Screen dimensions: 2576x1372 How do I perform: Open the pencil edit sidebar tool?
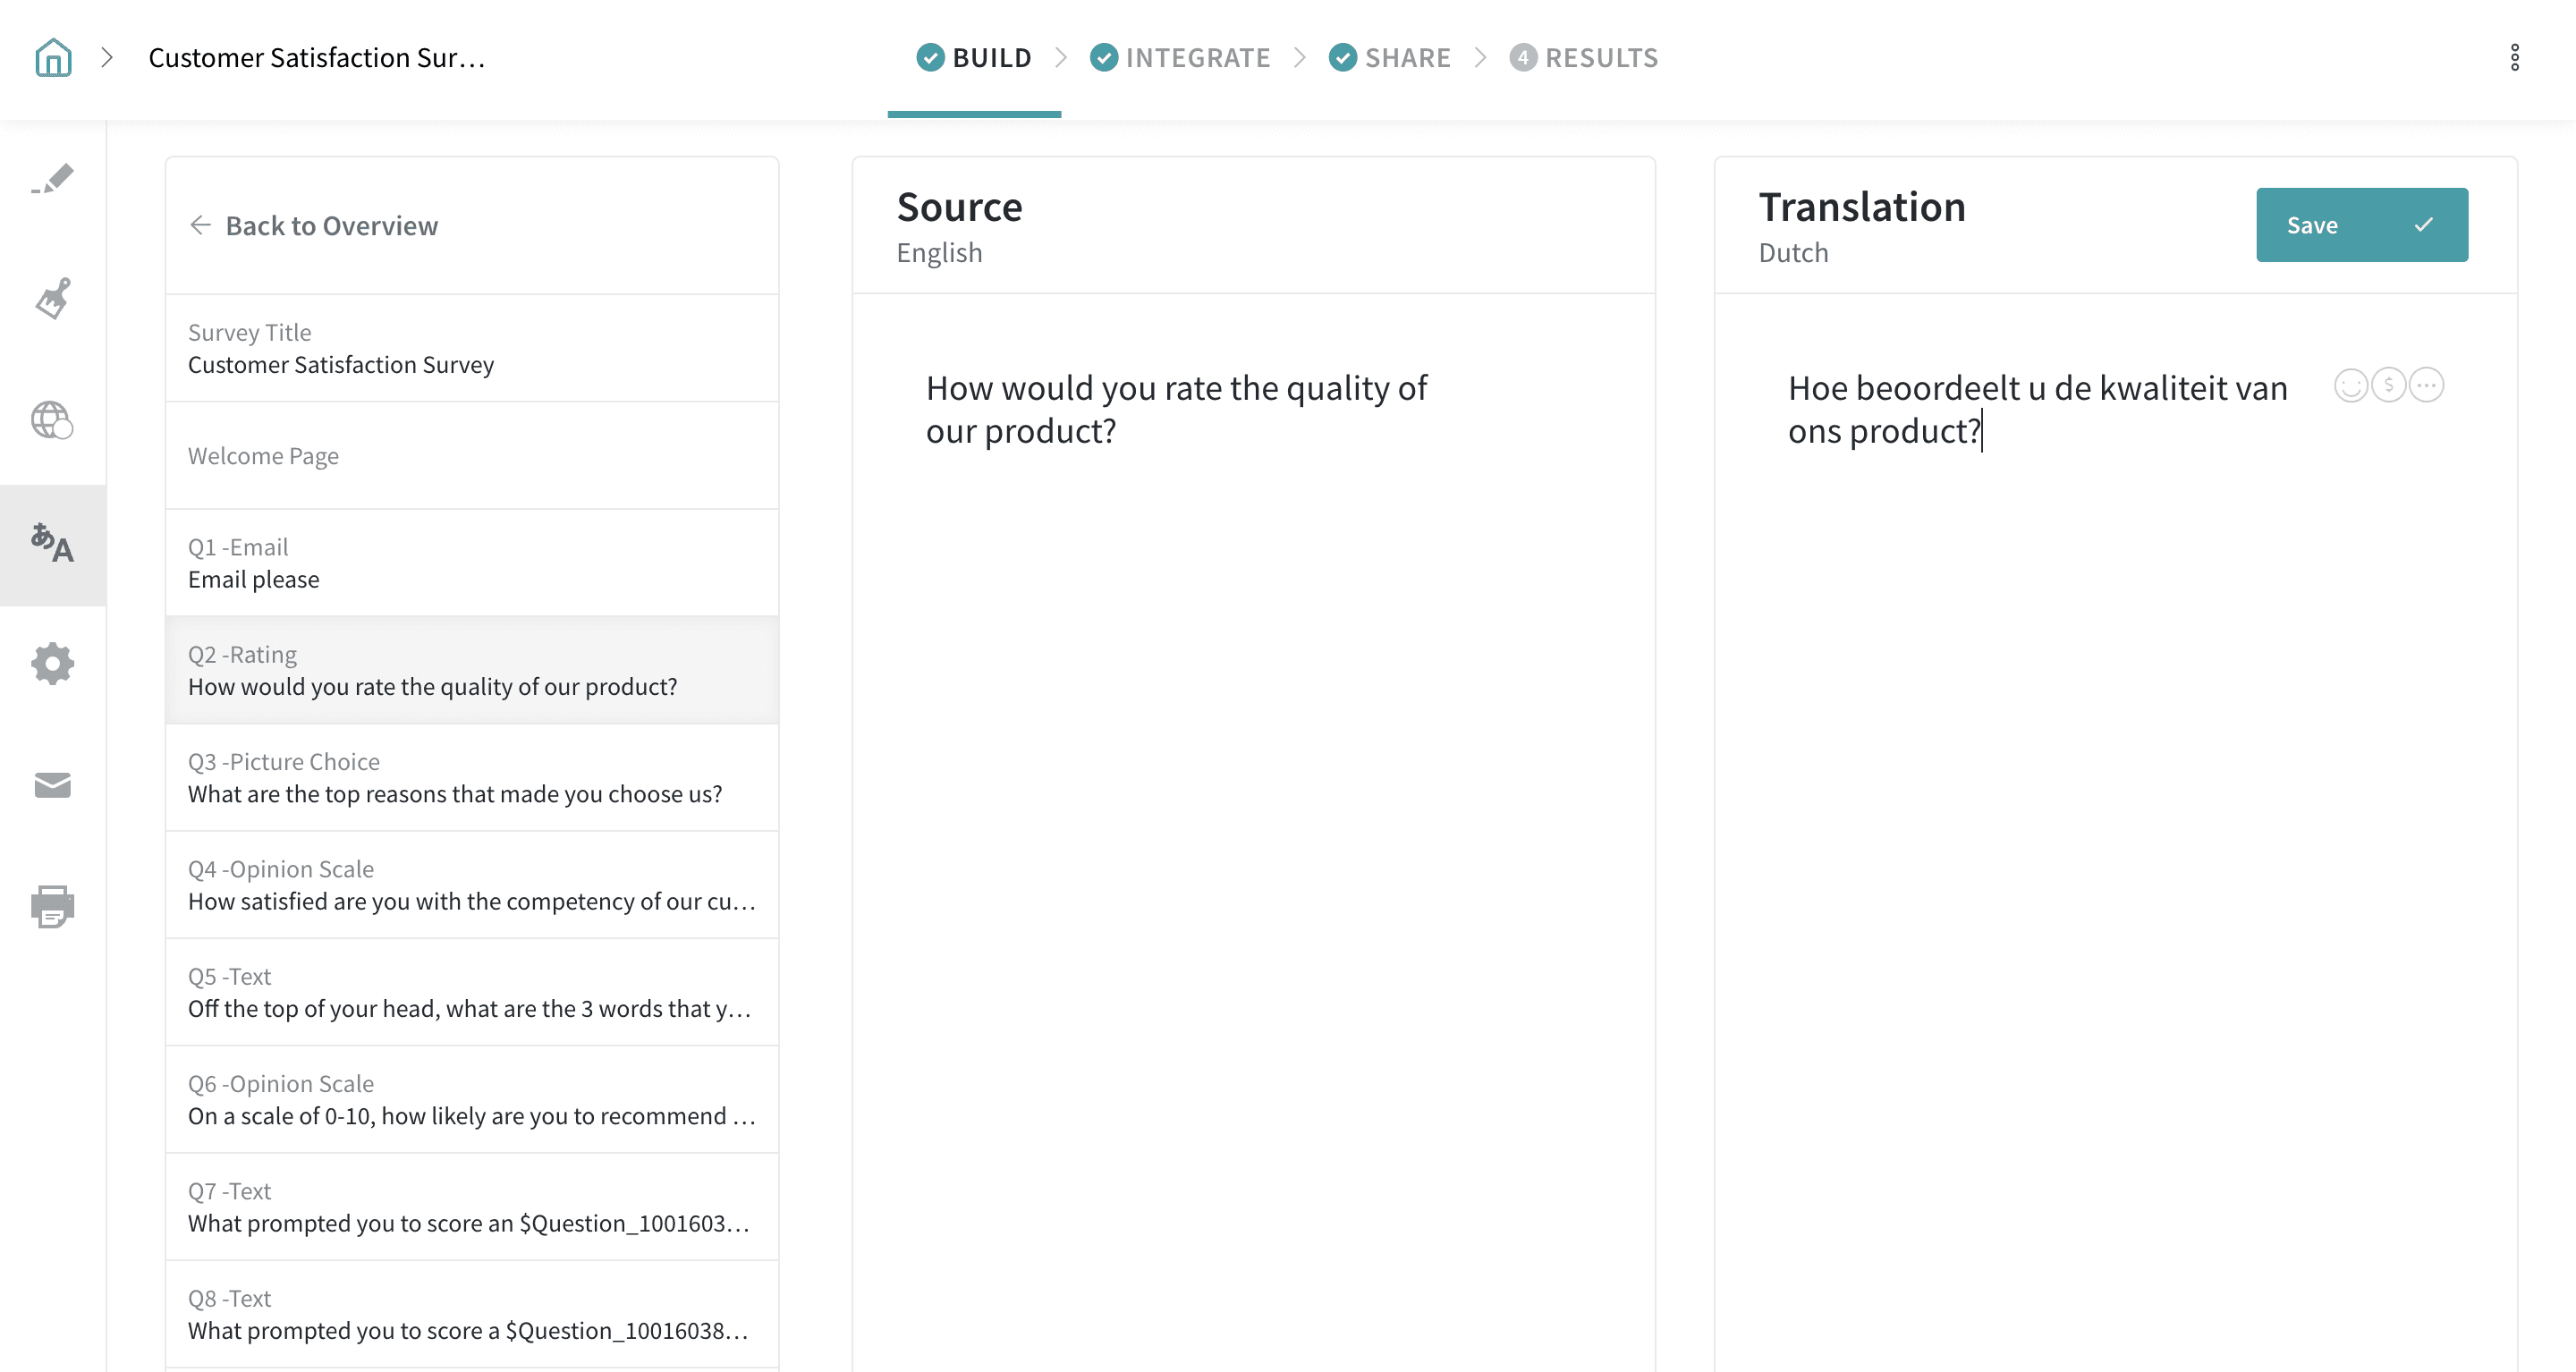(53, 180)
